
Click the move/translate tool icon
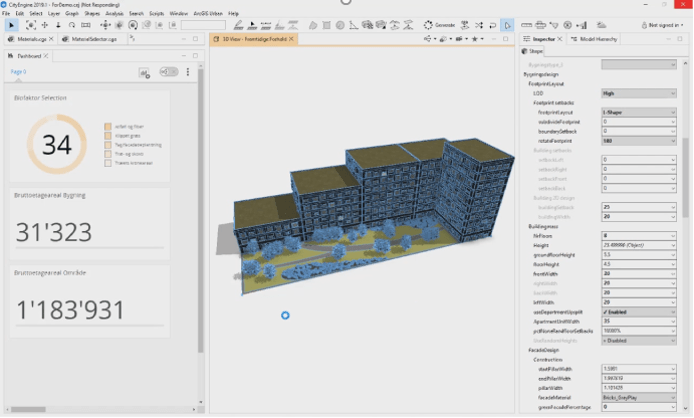click(44, 24)
